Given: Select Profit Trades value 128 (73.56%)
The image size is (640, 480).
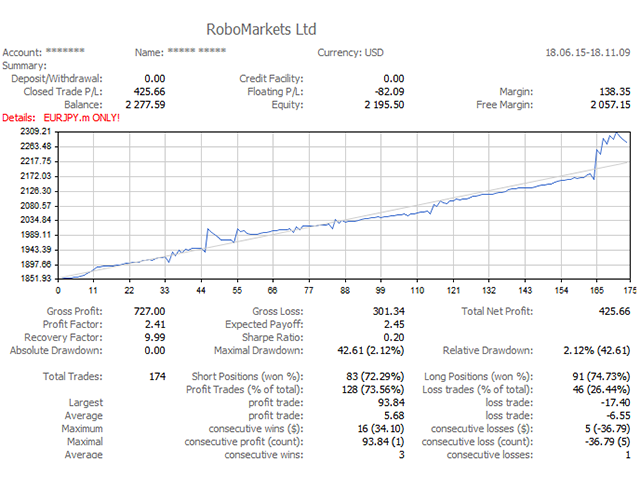Looking at the screenshot, I should (x=373, y=390).
